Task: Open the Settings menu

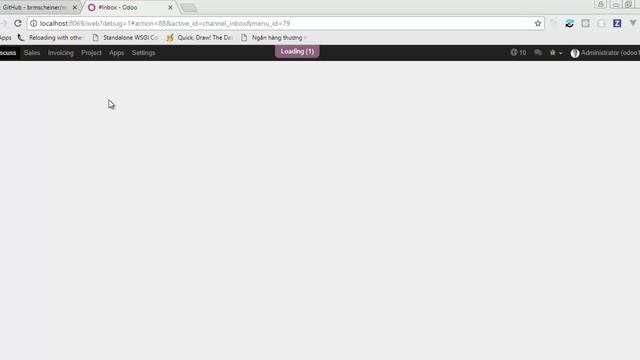Action: [143, 53]
